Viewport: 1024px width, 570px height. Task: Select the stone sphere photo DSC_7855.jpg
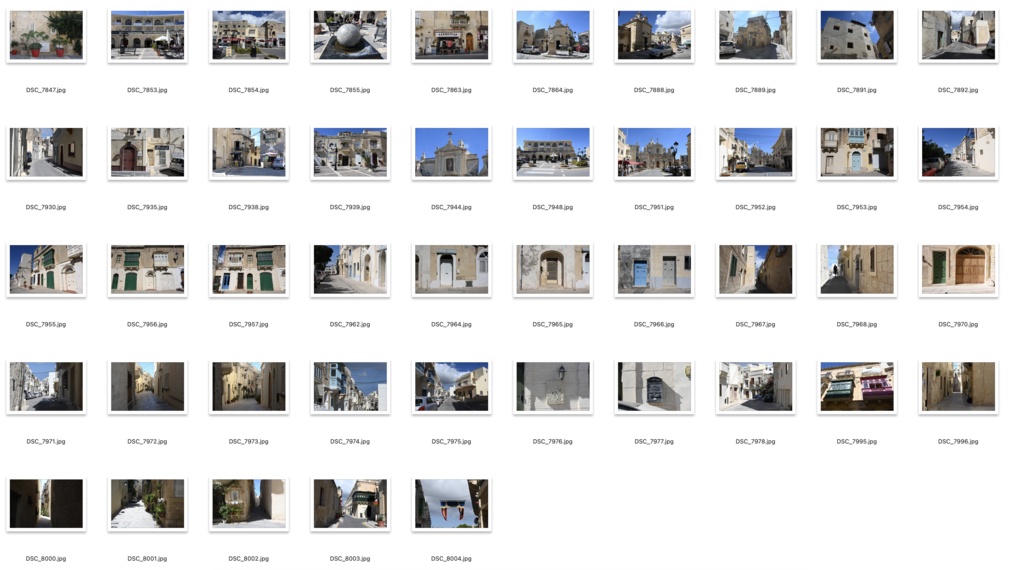(350, 35)
